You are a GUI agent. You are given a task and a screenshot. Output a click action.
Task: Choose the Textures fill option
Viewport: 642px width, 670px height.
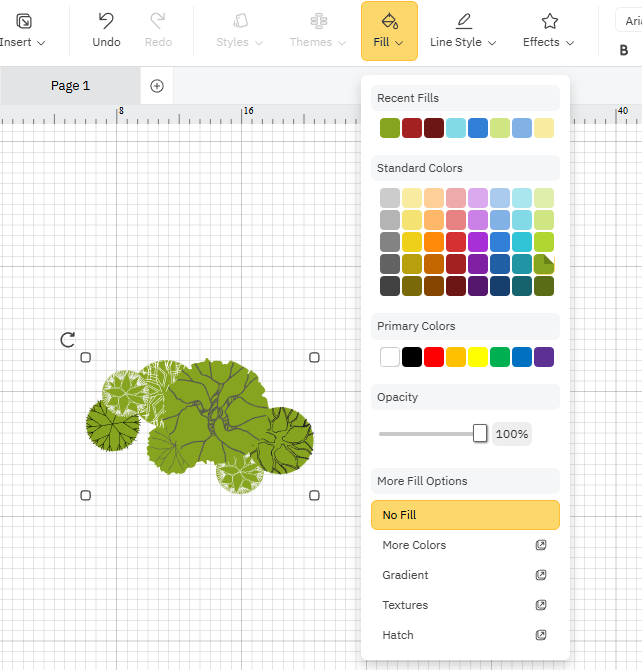click(405, 605)
